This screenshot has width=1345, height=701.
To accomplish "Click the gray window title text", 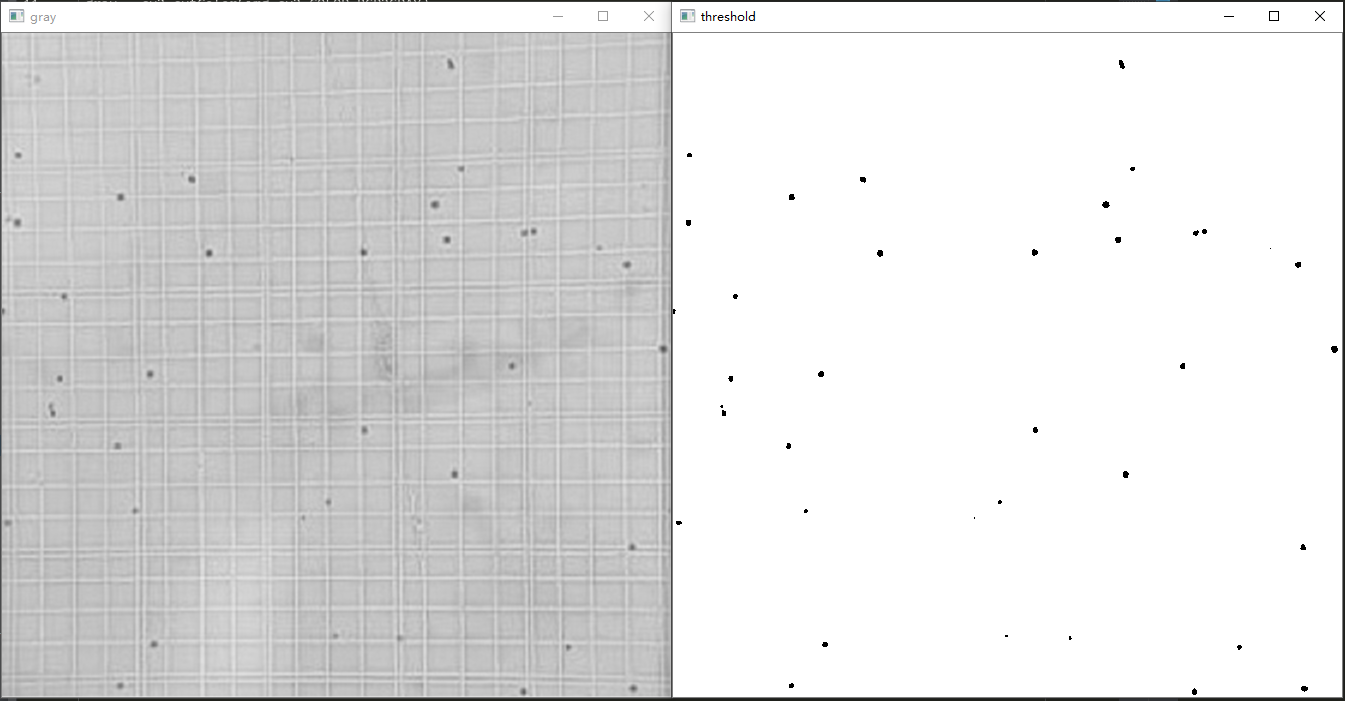I will pyautogui.click(x=43, y=17).
